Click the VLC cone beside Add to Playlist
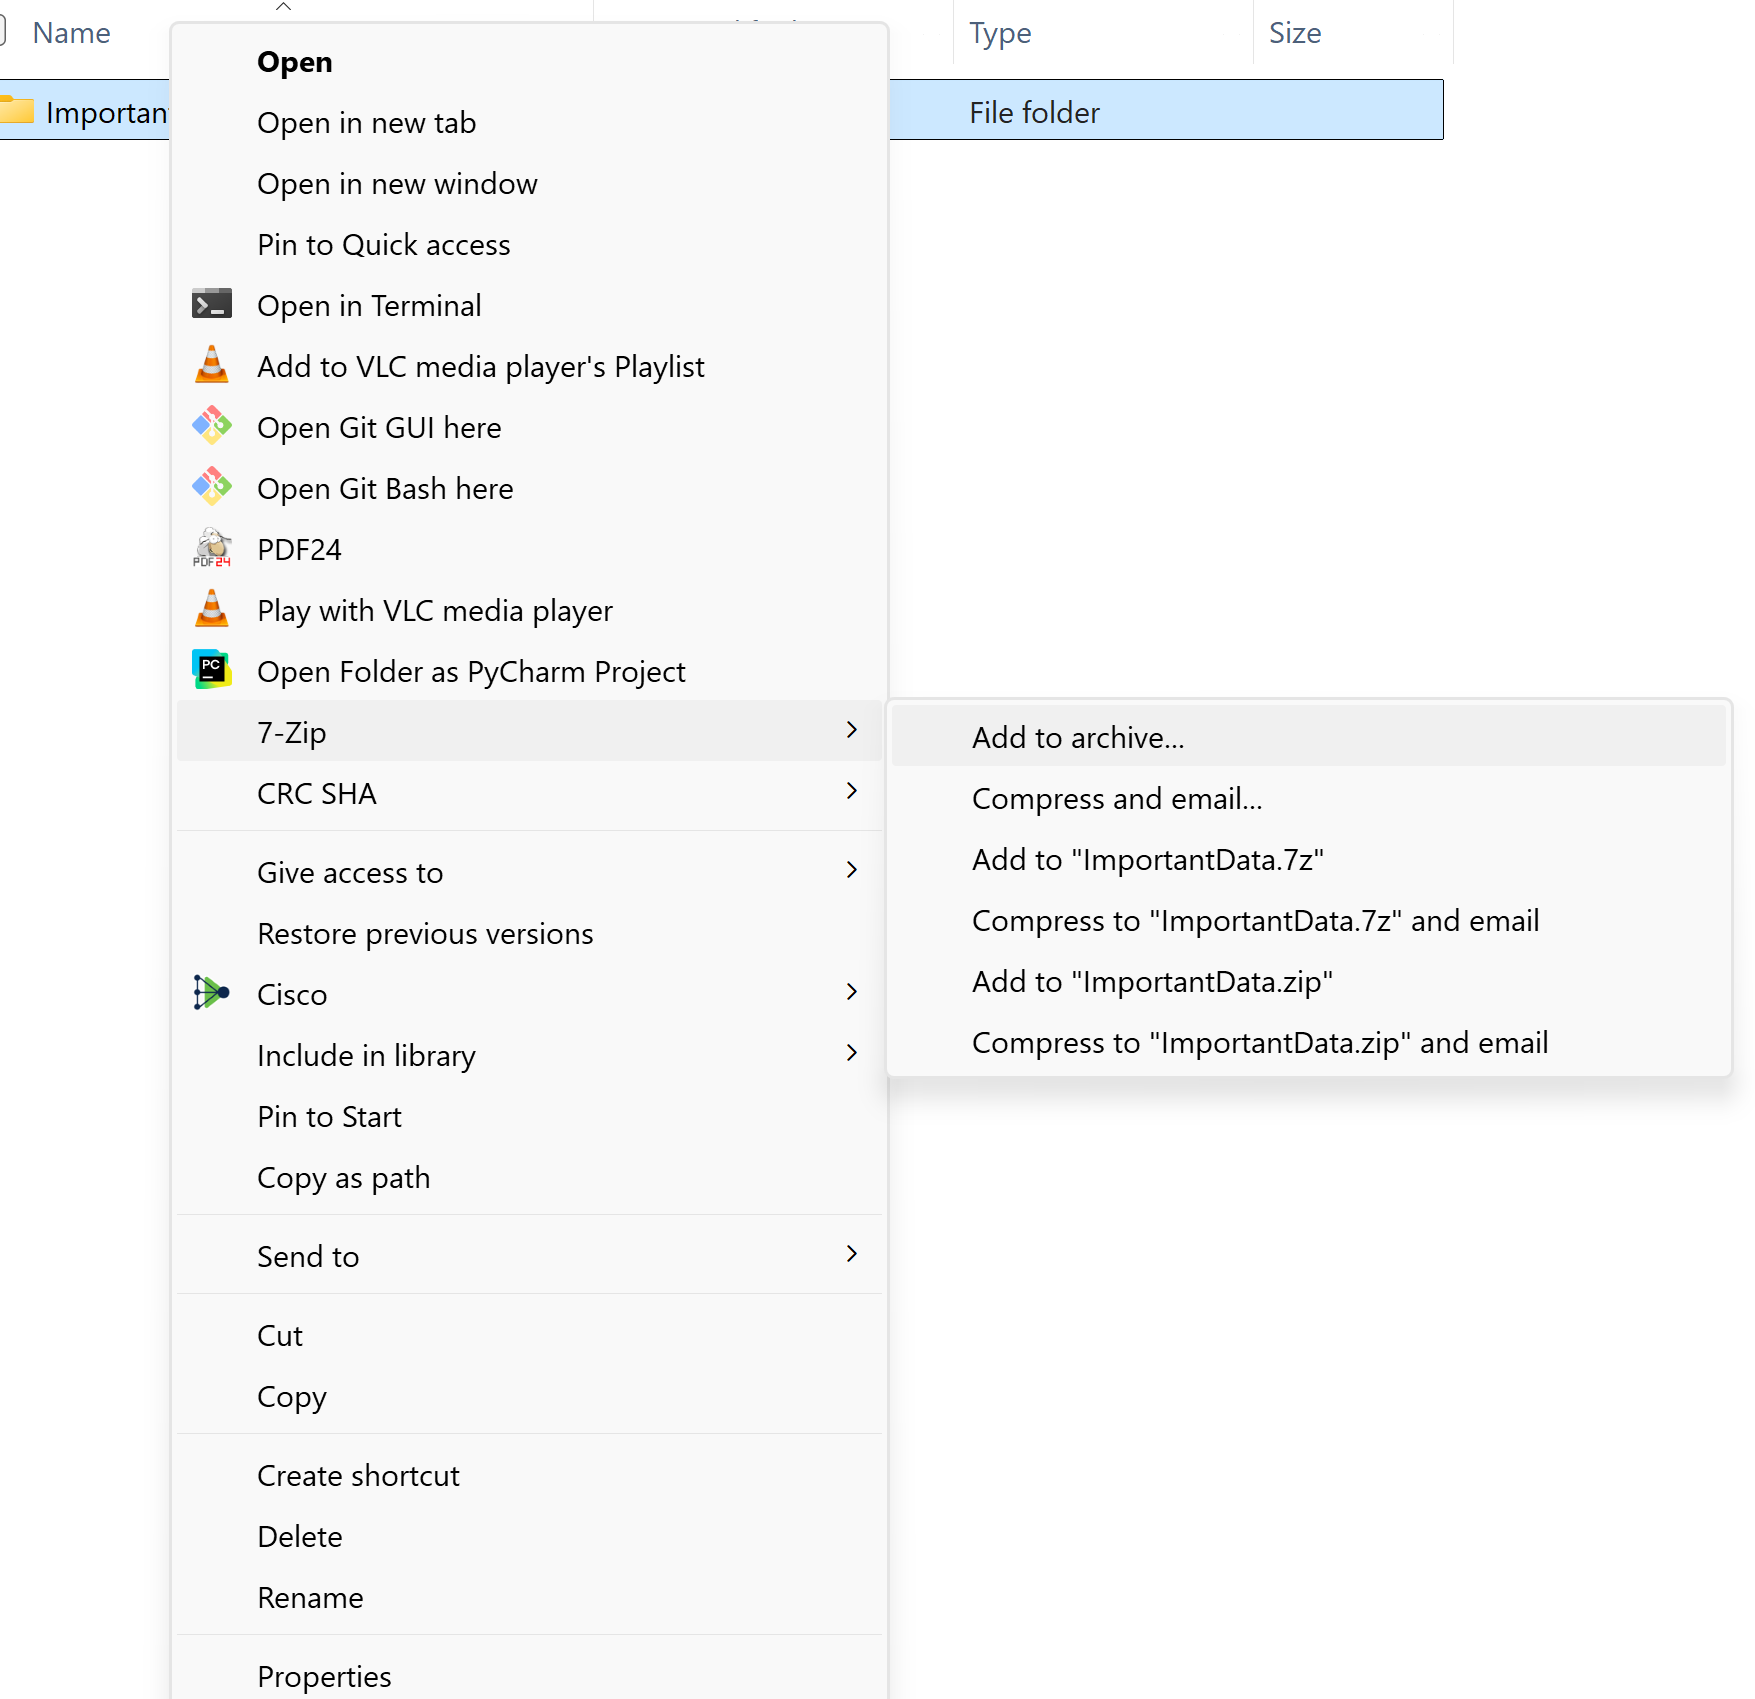This screenshot has width=1755, height=1699. point(211,366)
